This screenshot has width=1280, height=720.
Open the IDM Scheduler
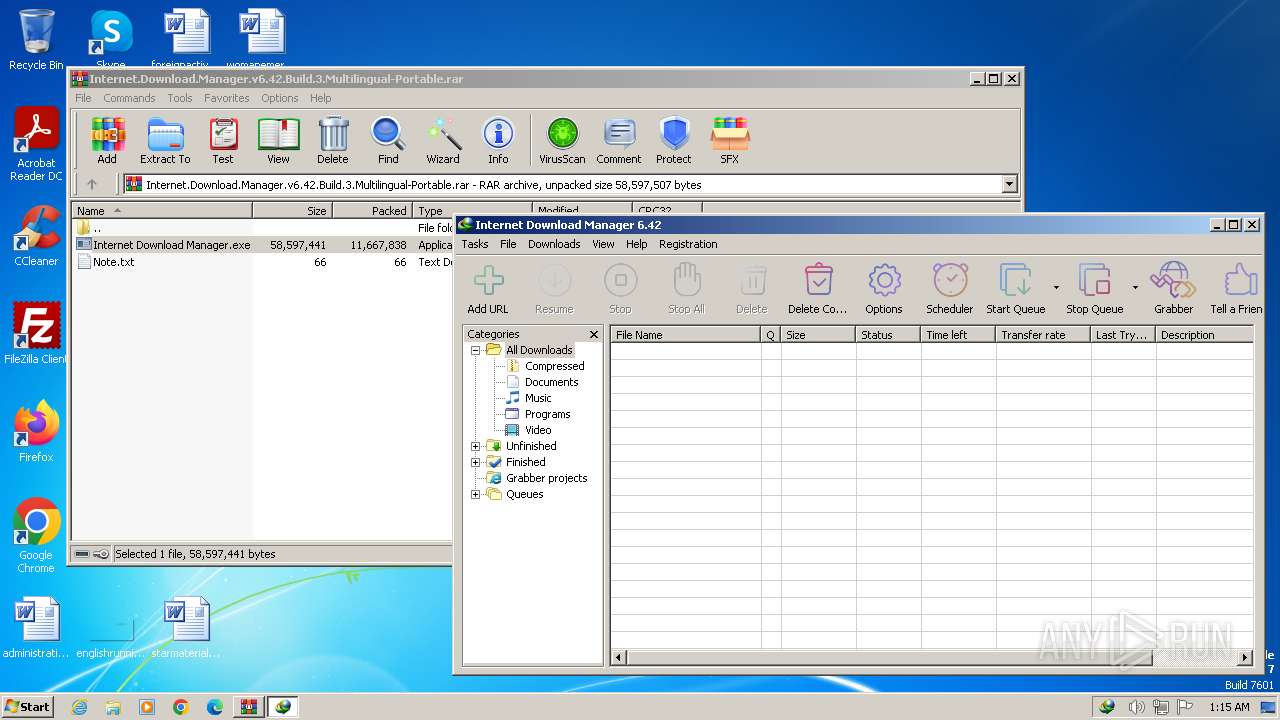click(x=950, y=290)
